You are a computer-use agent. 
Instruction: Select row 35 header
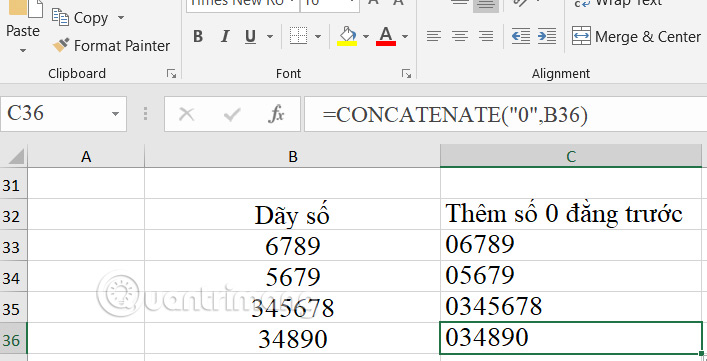[14, 307]
